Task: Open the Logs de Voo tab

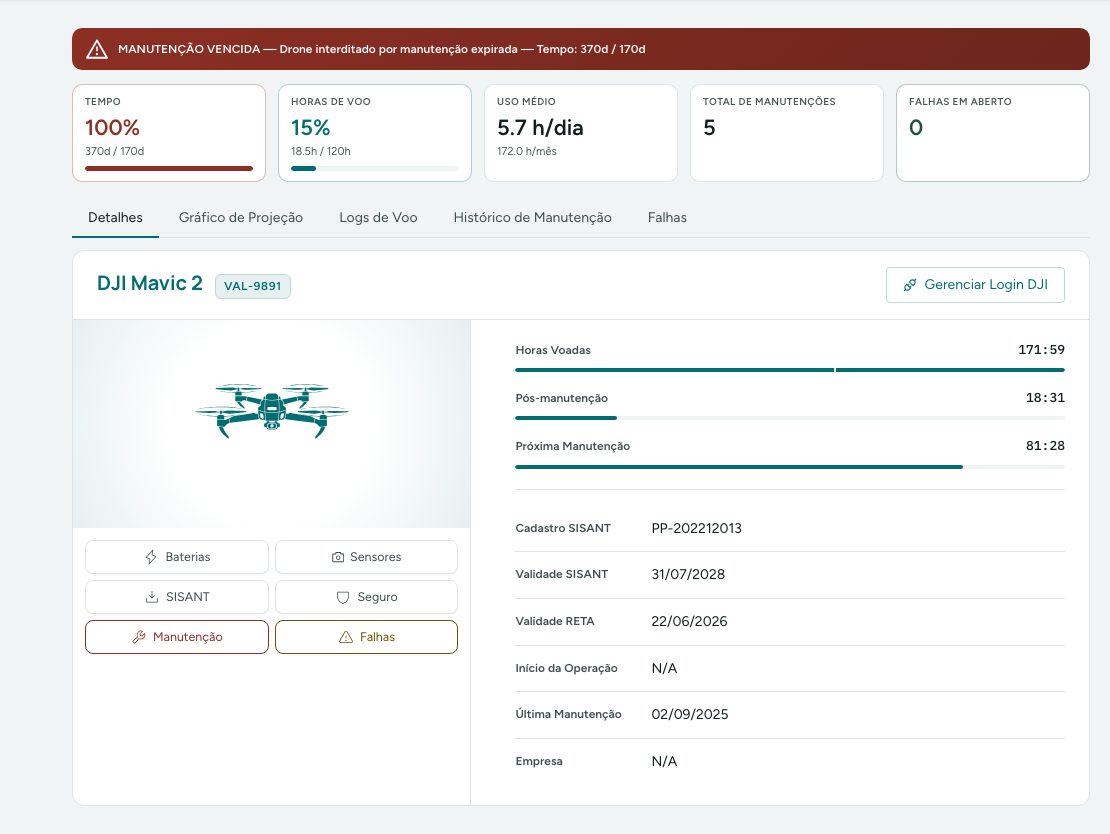Action: click(378, 217)
